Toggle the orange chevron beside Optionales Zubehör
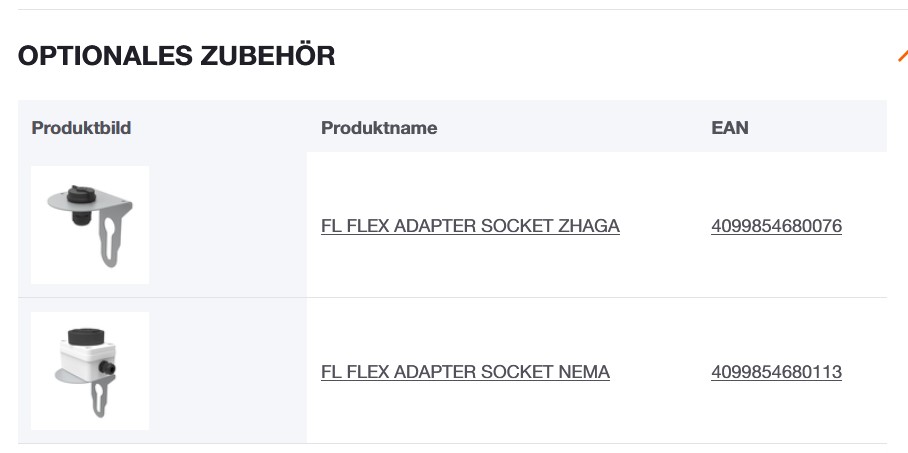Screen dimensions: 908x453 pyautogui.click(x=902, y=56)
